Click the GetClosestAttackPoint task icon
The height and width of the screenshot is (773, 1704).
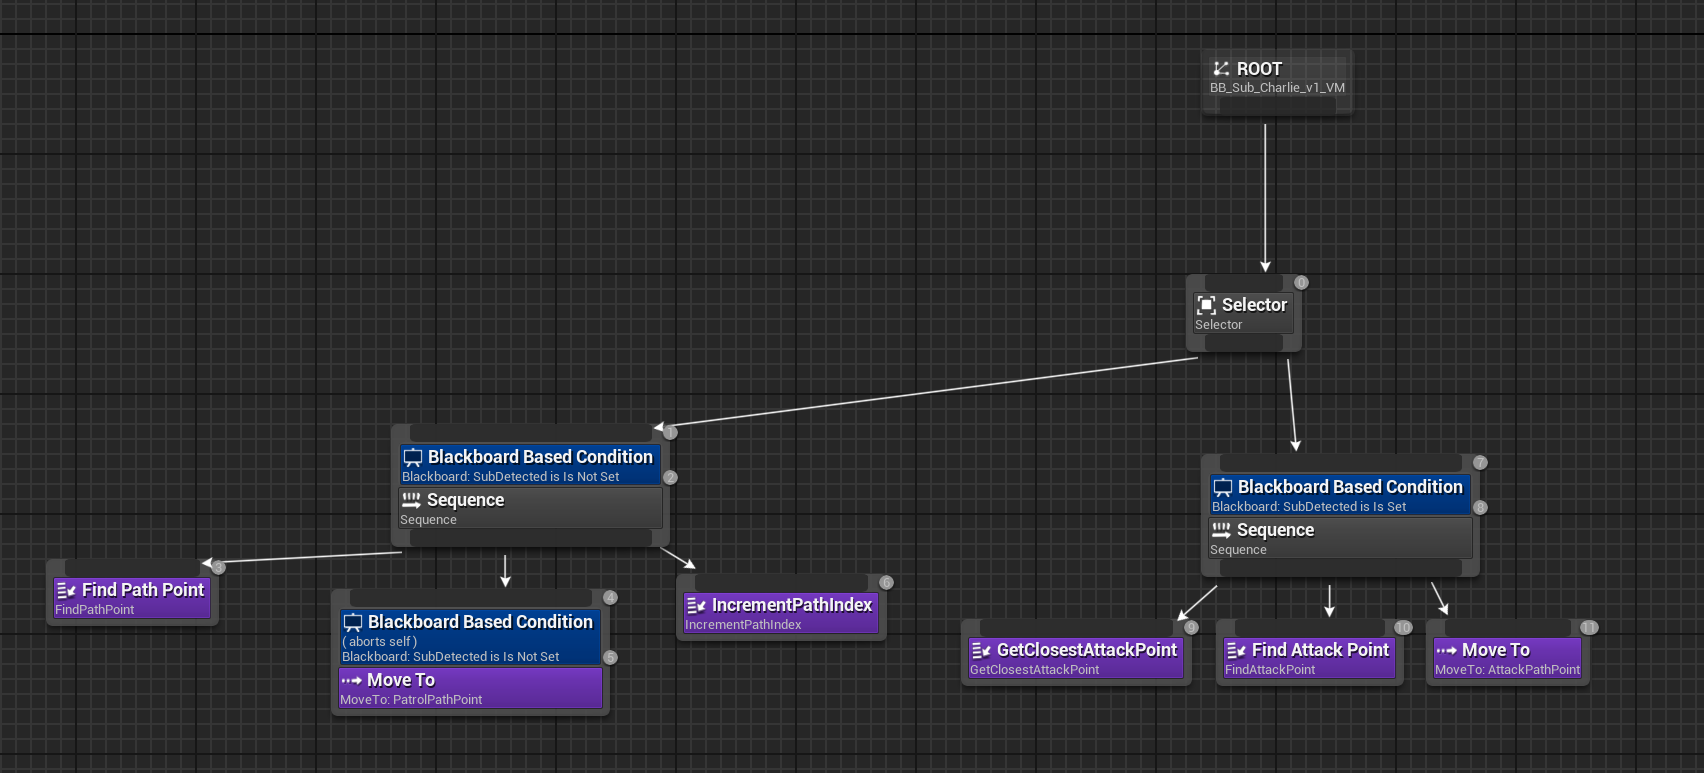pyautogui.click(x=981, y=650)
